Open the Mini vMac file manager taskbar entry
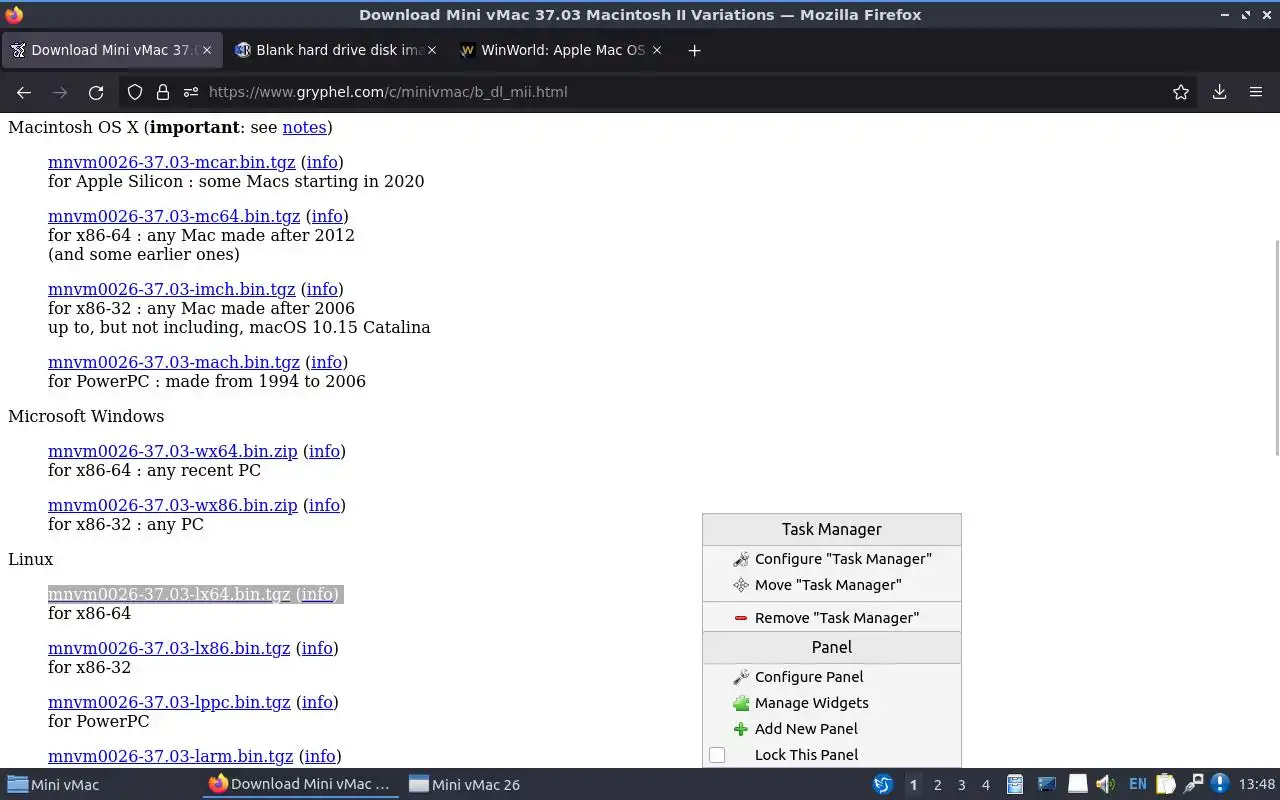This screenshot has width=1280, height=800. coord(100,785)
